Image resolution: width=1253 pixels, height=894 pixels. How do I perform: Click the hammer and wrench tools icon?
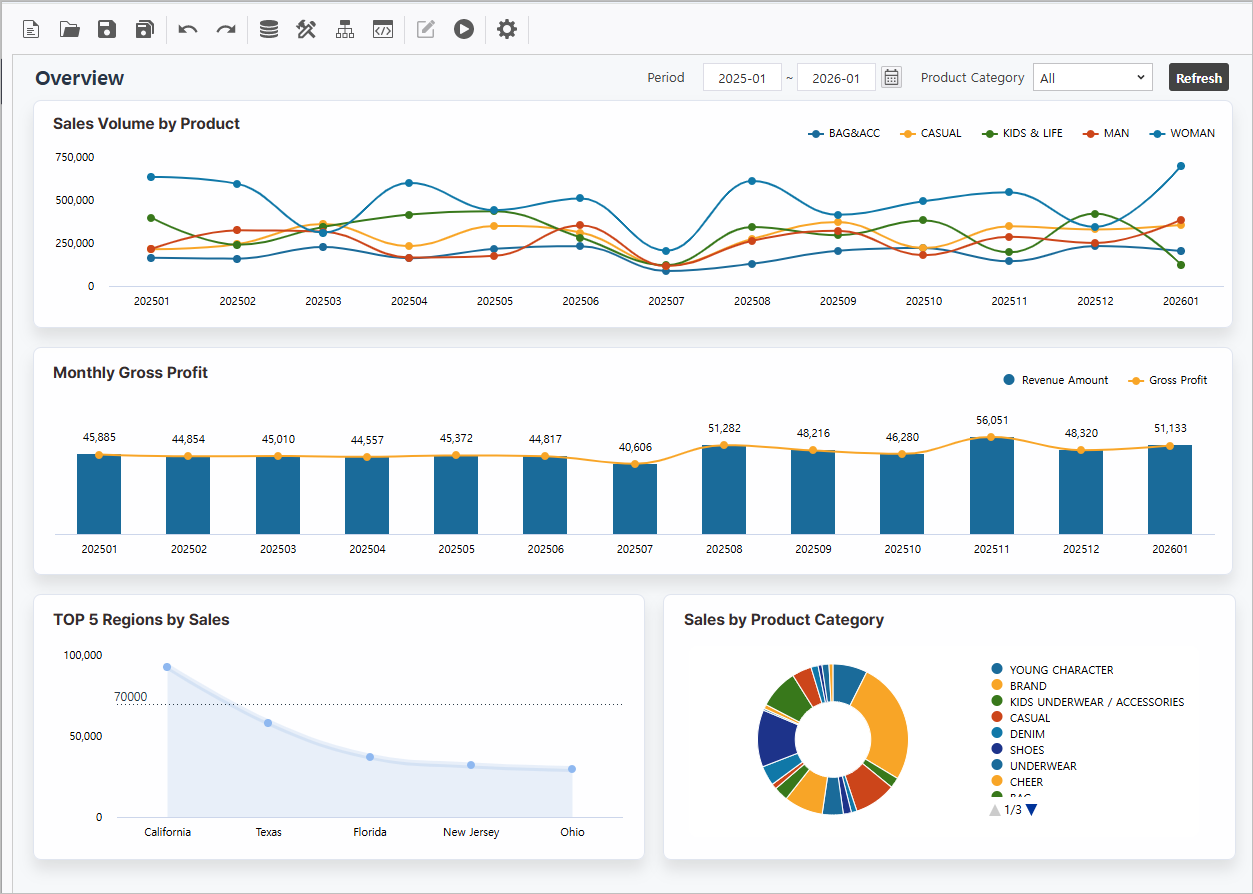[306, 29]
